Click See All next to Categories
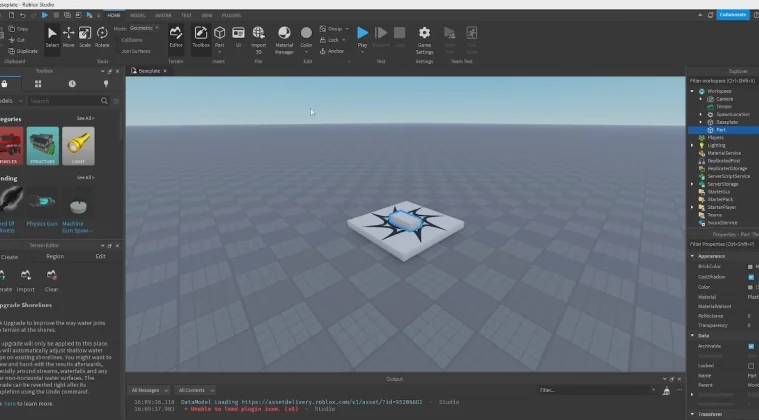 coord(85,118)
